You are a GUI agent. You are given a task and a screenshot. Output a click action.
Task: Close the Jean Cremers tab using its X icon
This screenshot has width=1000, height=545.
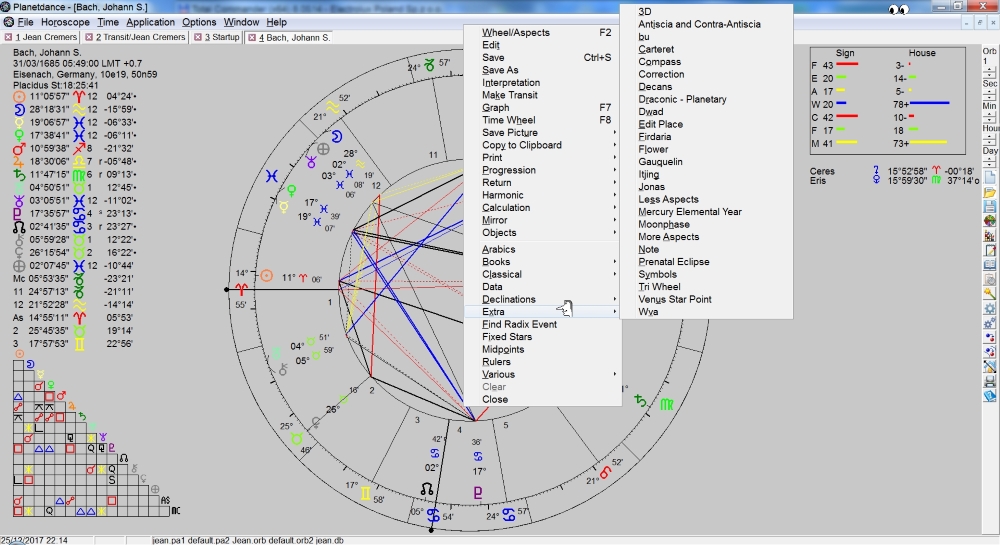point(7,38)
